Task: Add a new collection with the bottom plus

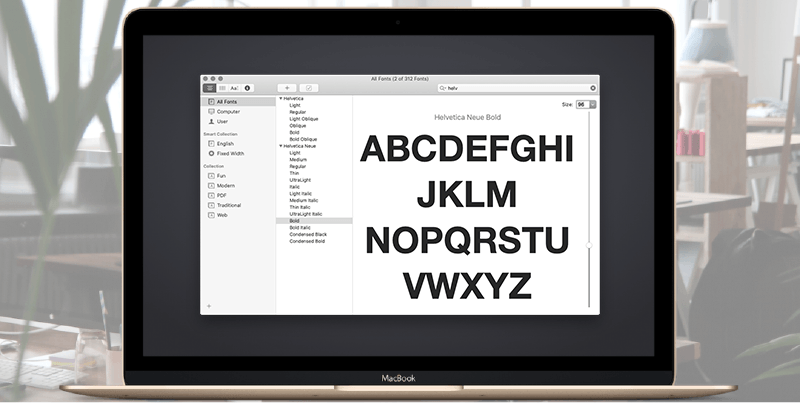Action: (209, 306)
